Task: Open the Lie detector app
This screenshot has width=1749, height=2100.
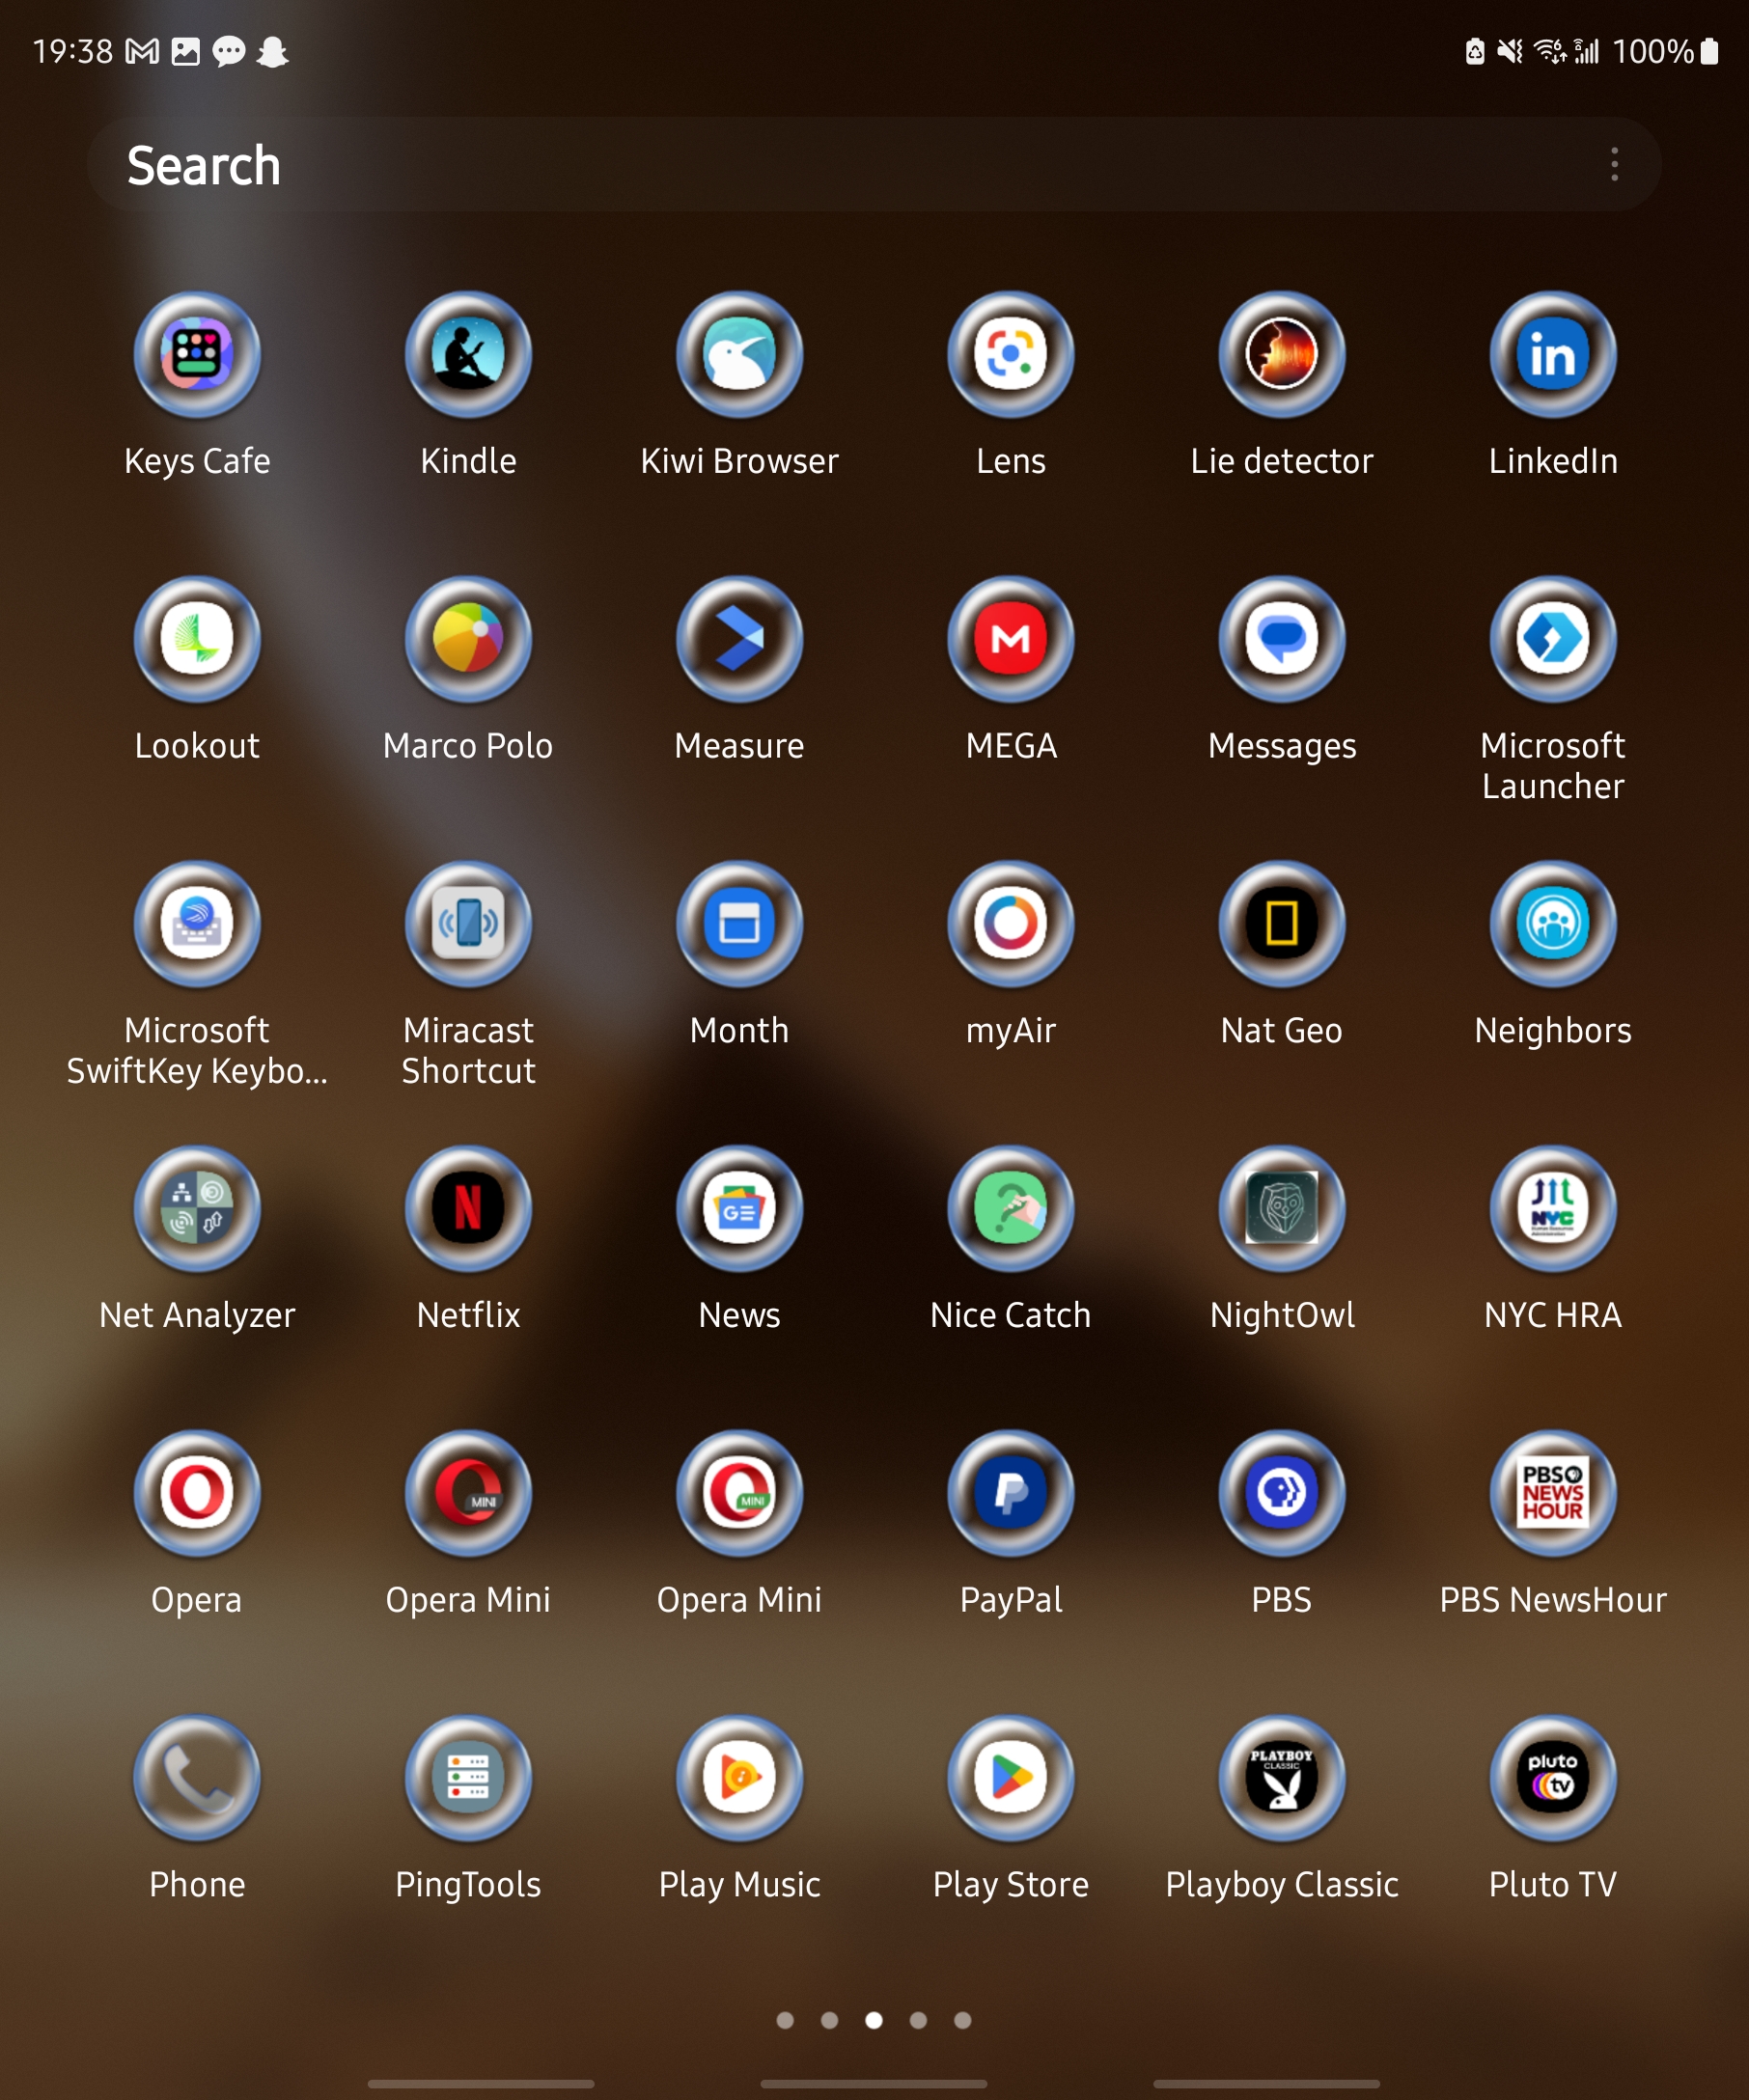Action: pyautogui.click(x=1281, y=355)
